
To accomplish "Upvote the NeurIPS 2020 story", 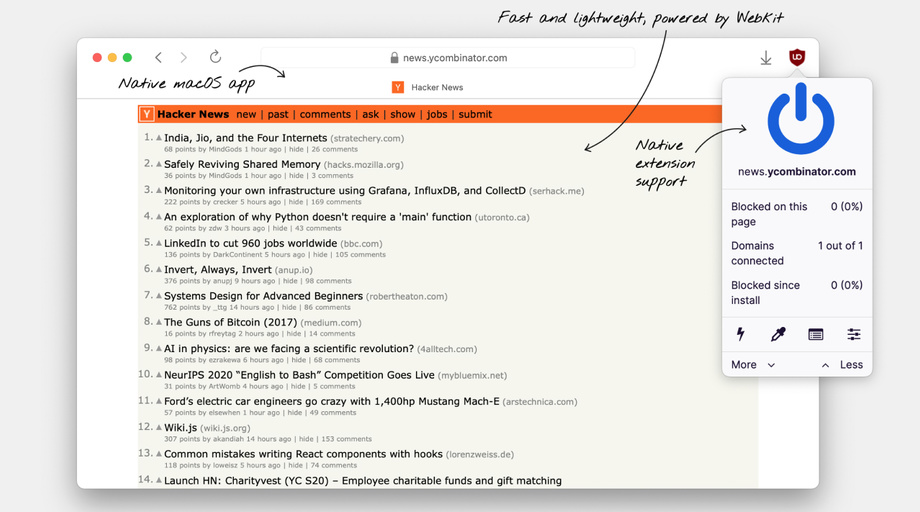I will coord(159,374).
